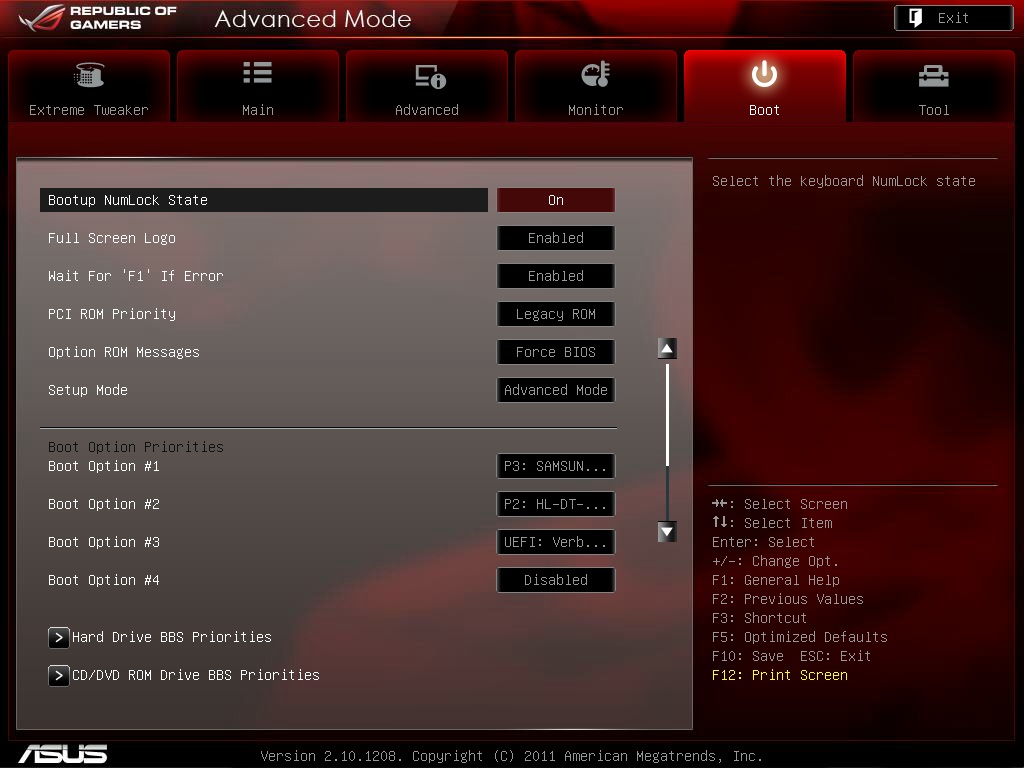Click the Exit button
1024x768 pixels.
[953, 18]
